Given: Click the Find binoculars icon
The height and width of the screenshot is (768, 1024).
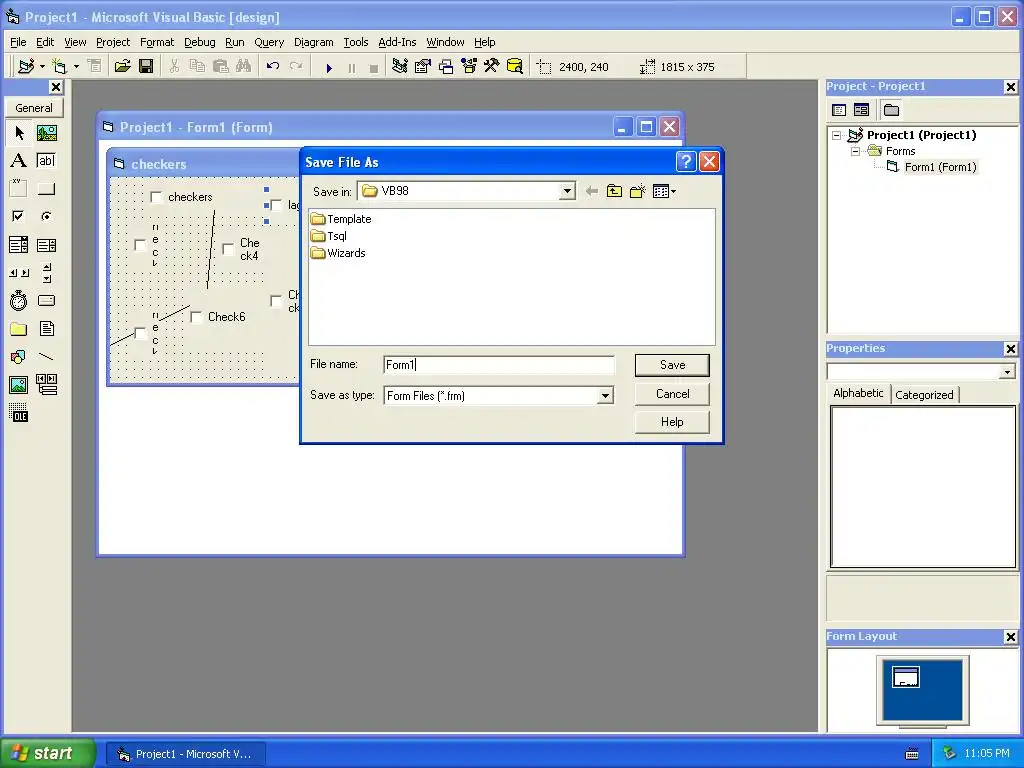Looking at the screenshot, I should (243, 66).
